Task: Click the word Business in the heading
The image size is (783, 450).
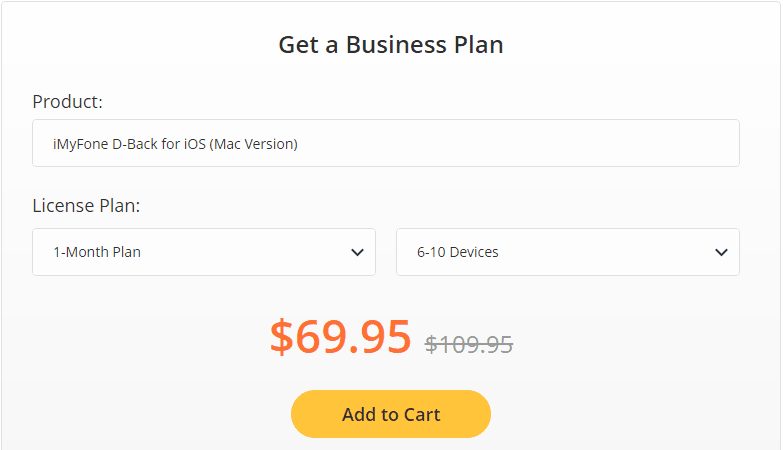Action: coord(394,45)
